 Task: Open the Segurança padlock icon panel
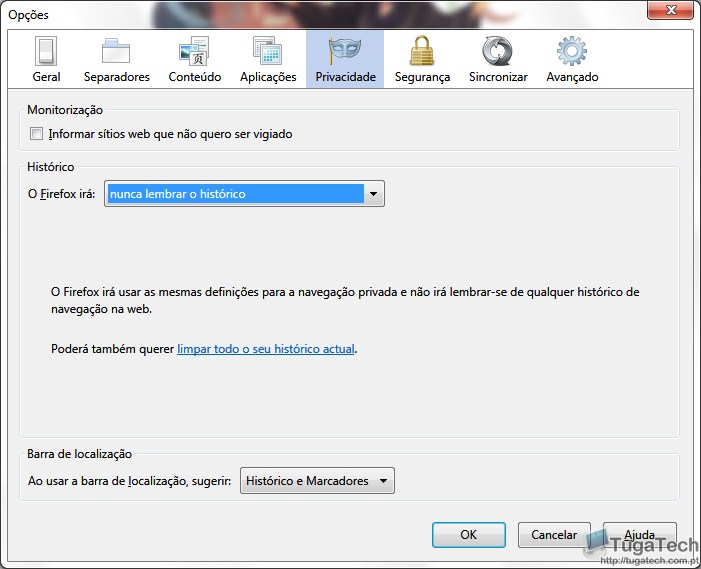[x=422, y=59]
